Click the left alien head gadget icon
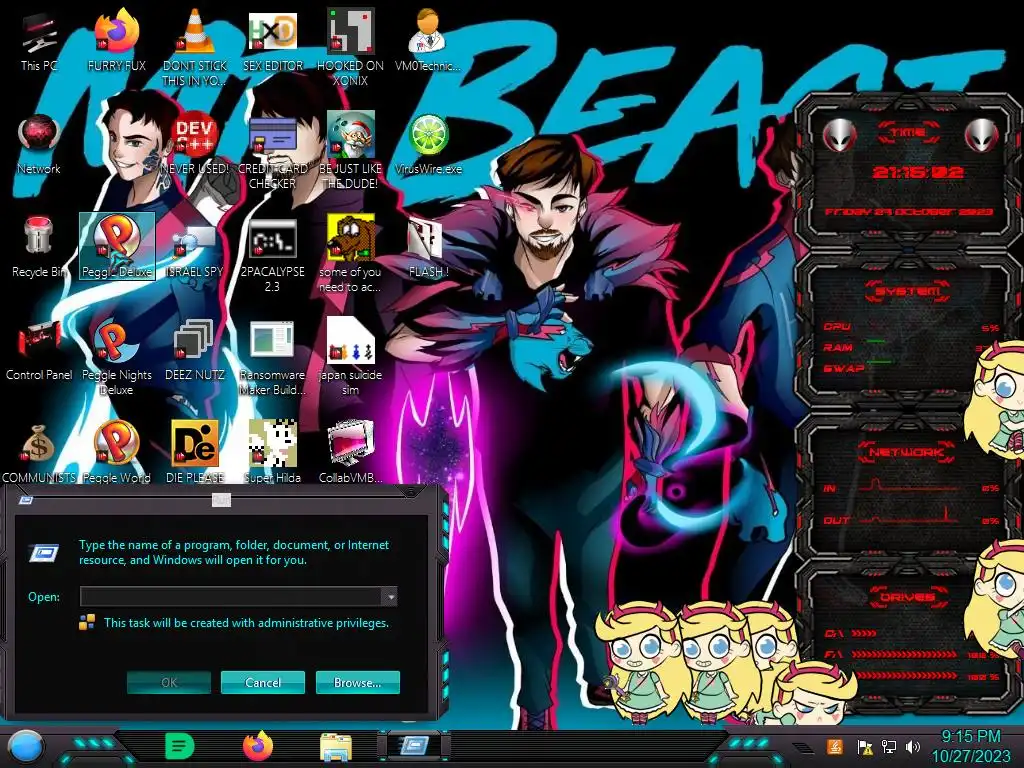1024x768 pixels. (839, 135)
